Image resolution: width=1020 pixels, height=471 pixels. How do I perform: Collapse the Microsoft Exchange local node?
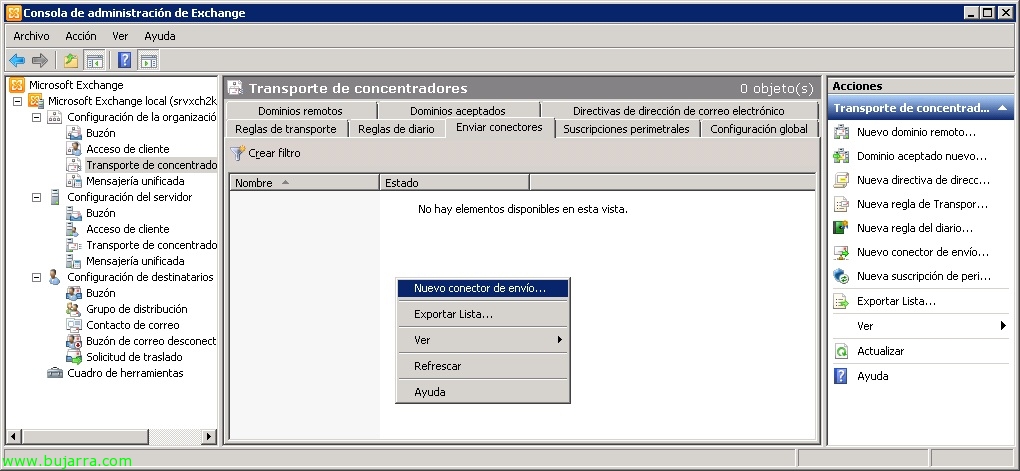coord(18,101)
